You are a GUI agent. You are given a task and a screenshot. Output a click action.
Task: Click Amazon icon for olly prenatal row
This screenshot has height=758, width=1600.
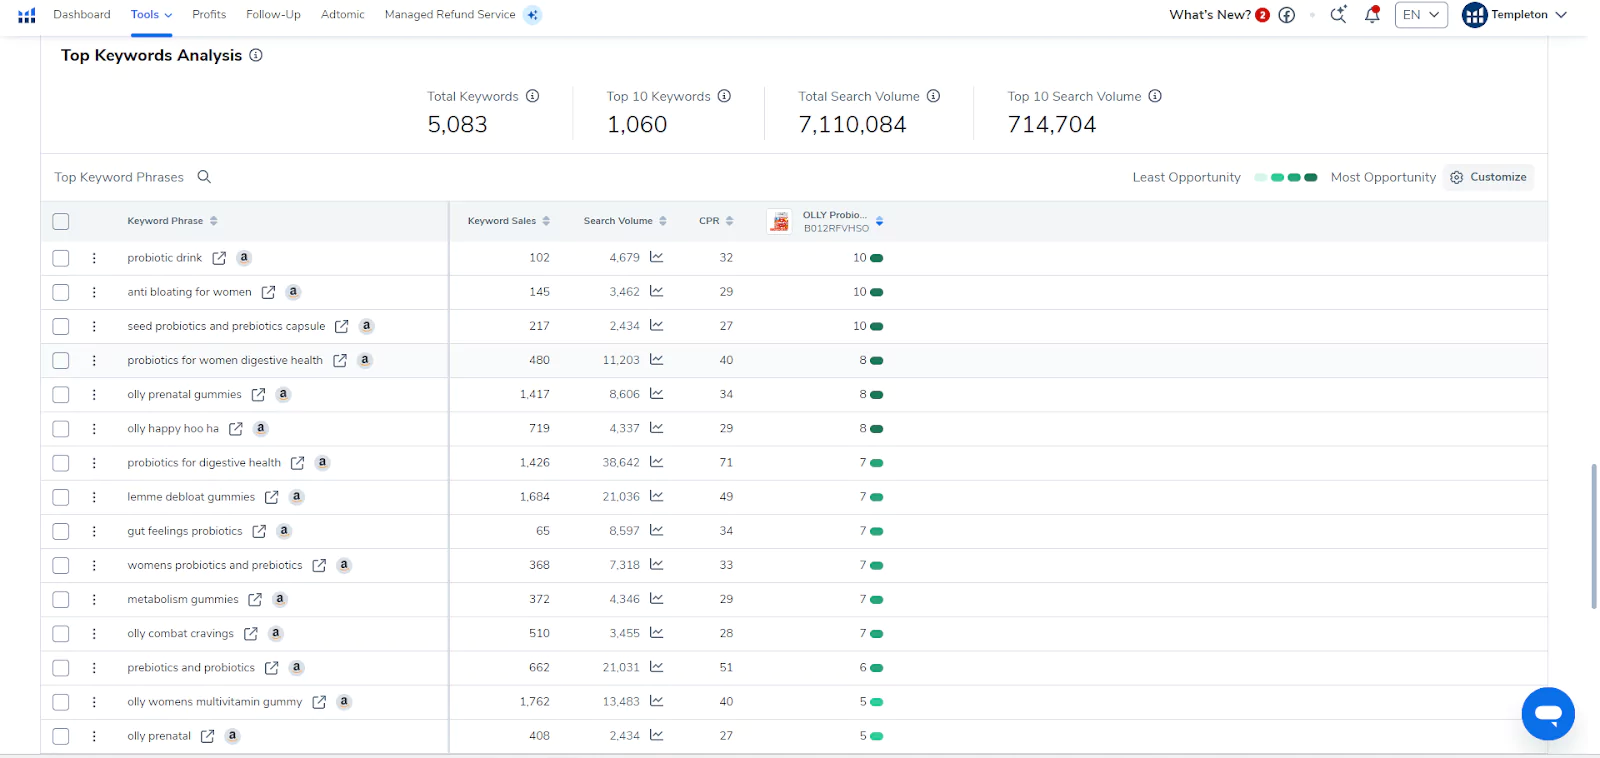pos(232,736)
